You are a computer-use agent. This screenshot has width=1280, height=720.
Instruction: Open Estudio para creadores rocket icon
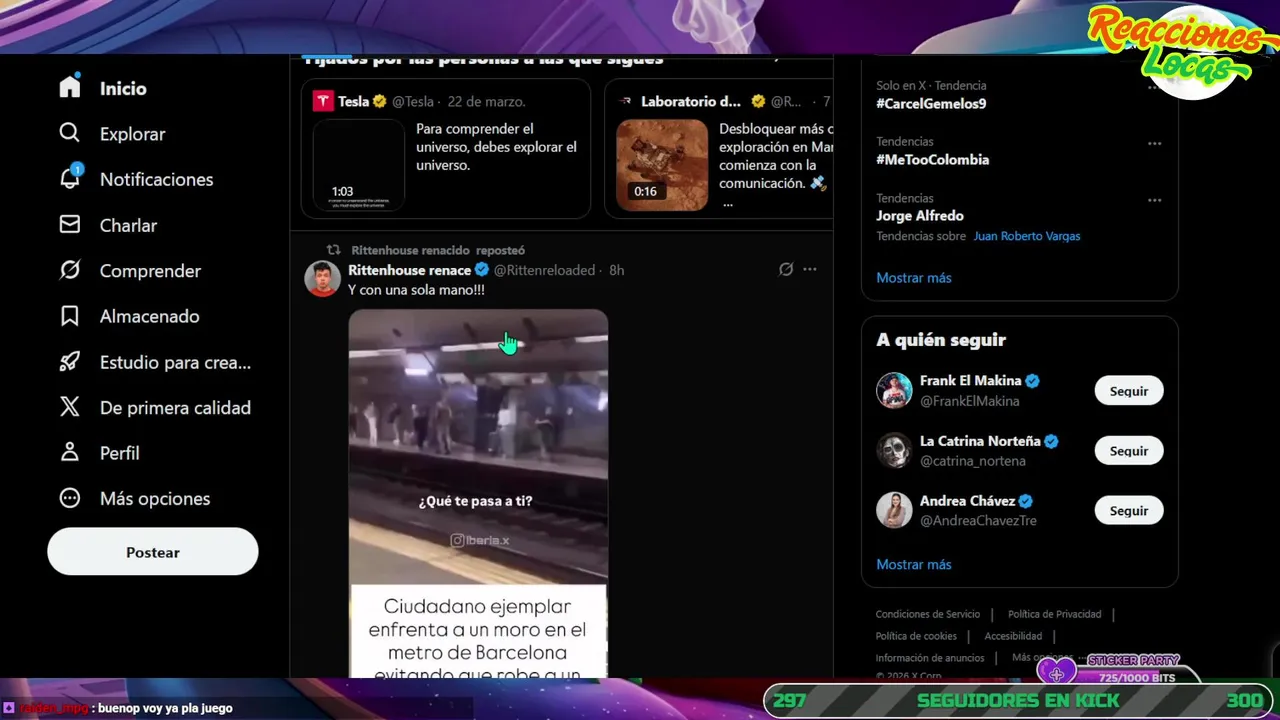pos(69,362)
